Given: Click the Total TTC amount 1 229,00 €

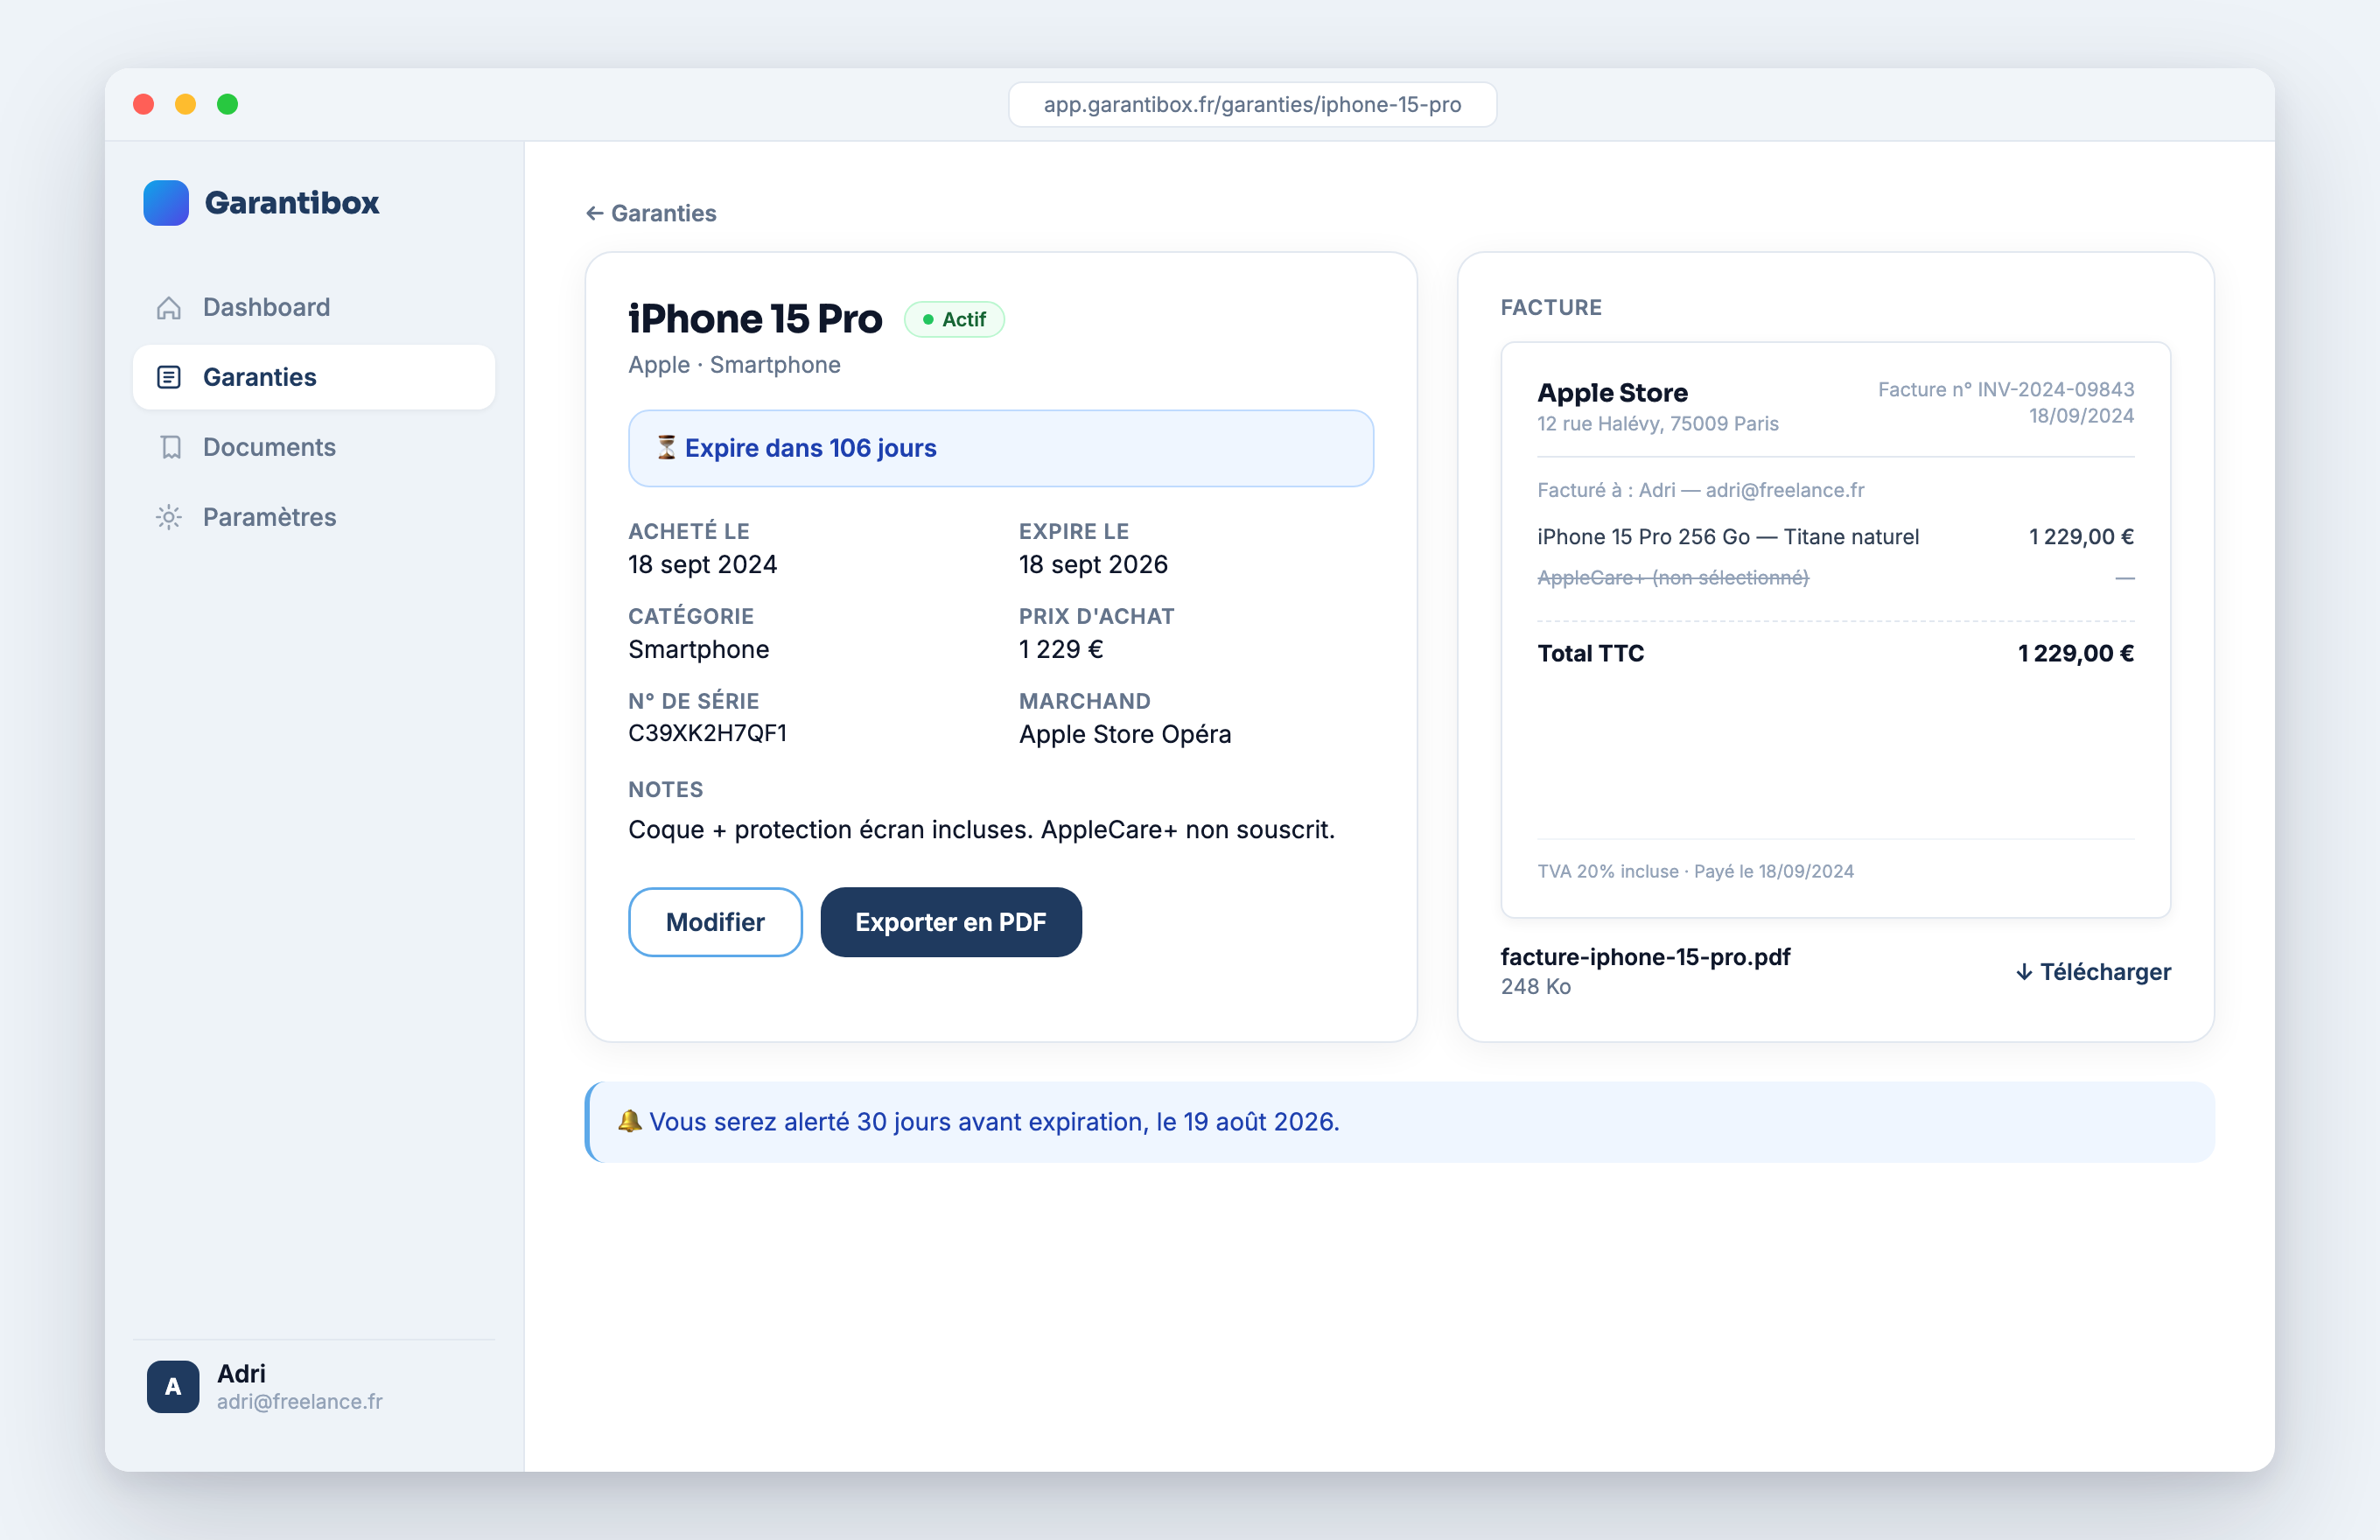Looking at the screenshot, I should click(2076, 654).
